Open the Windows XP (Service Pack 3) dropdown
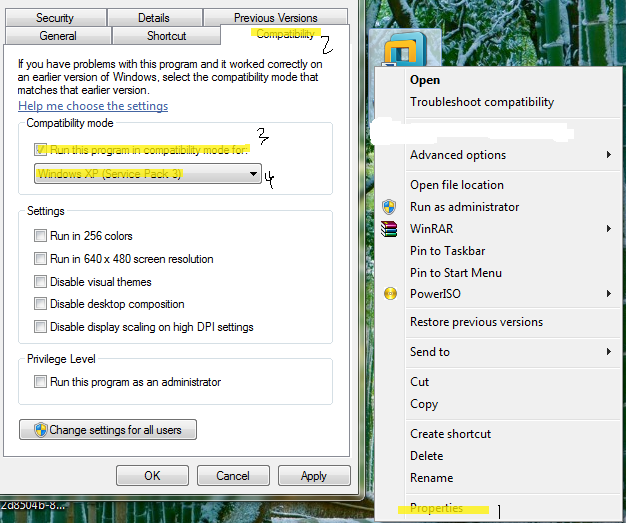 point(148,174)
